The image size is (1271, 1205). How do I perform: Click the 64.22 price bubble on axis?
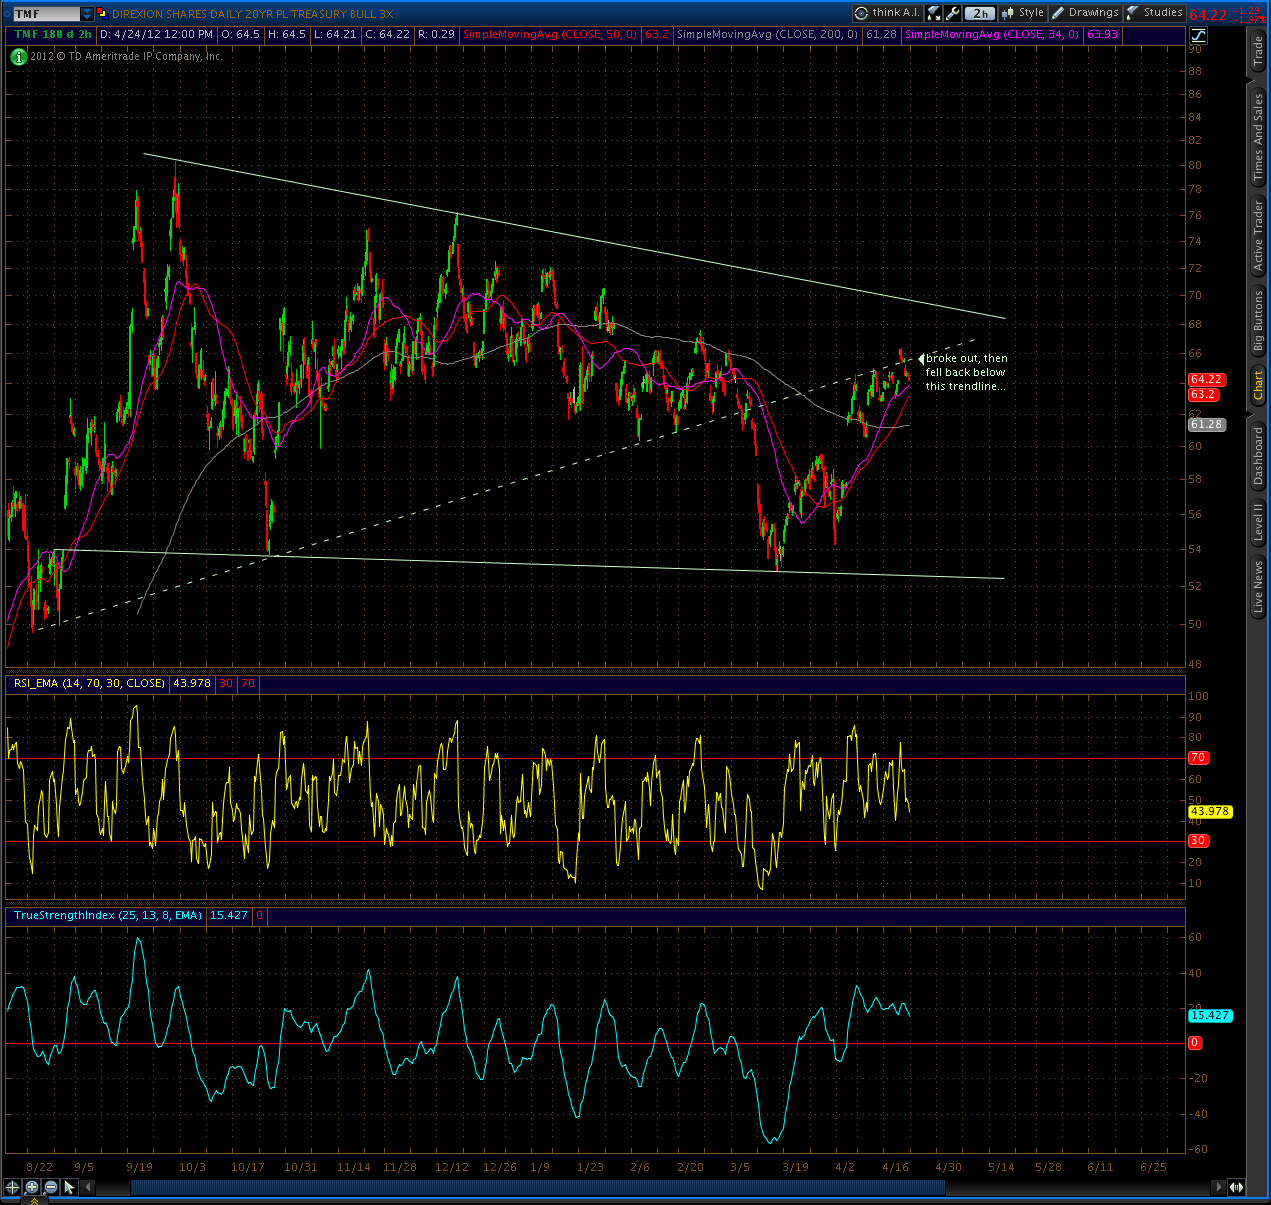tap(1207, 380)
